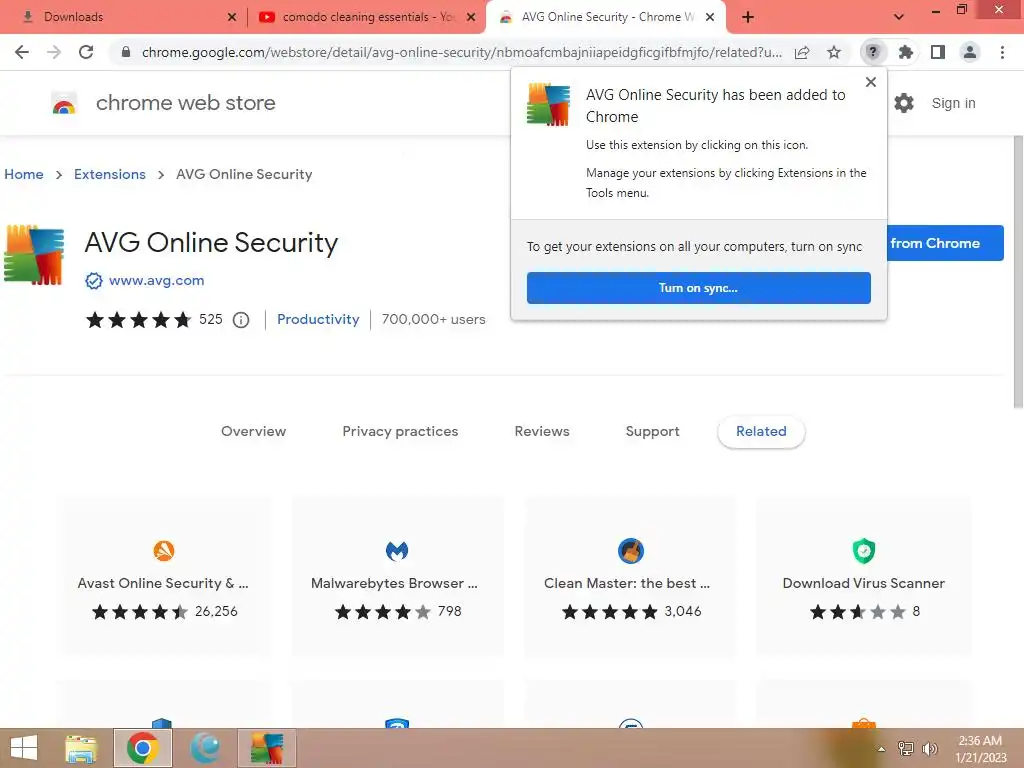
Task: Bookmark this tab with star icon
Action: [834, 52]
